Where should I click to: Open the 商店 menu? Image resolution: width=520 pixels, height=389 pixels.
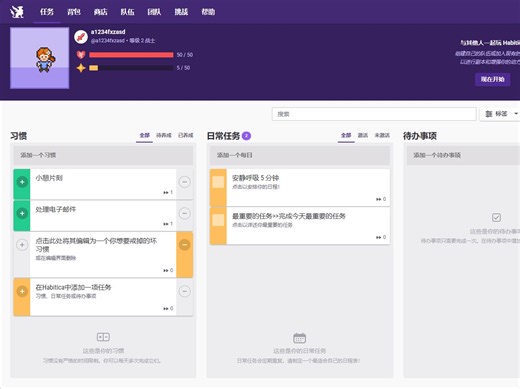coord(100,12)
